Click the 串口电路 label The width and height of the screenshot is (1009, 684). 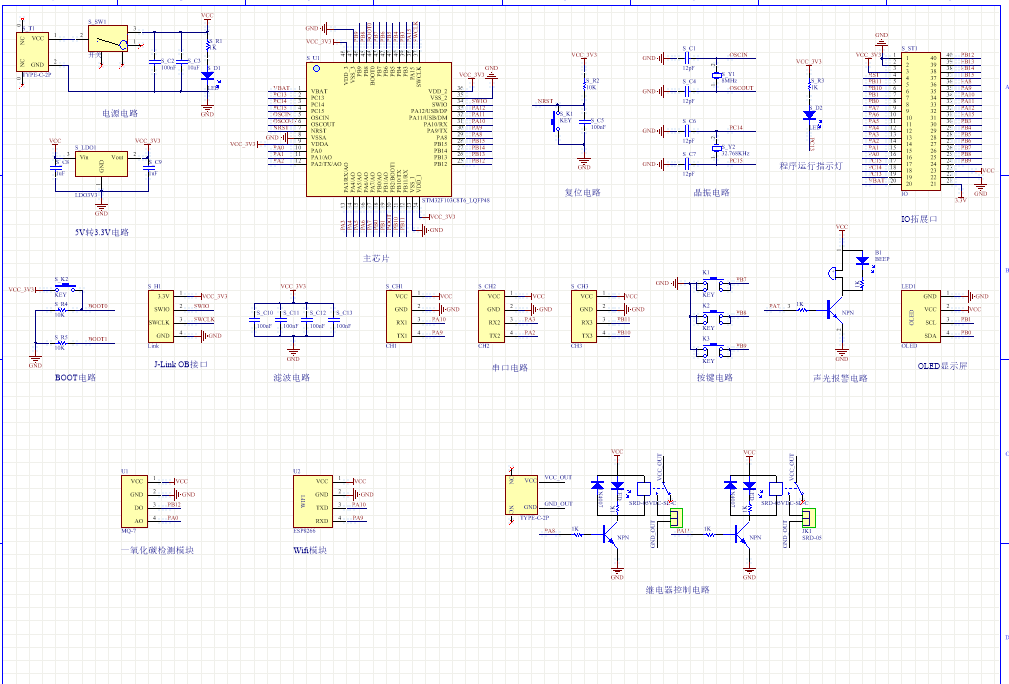click(510, 368)
